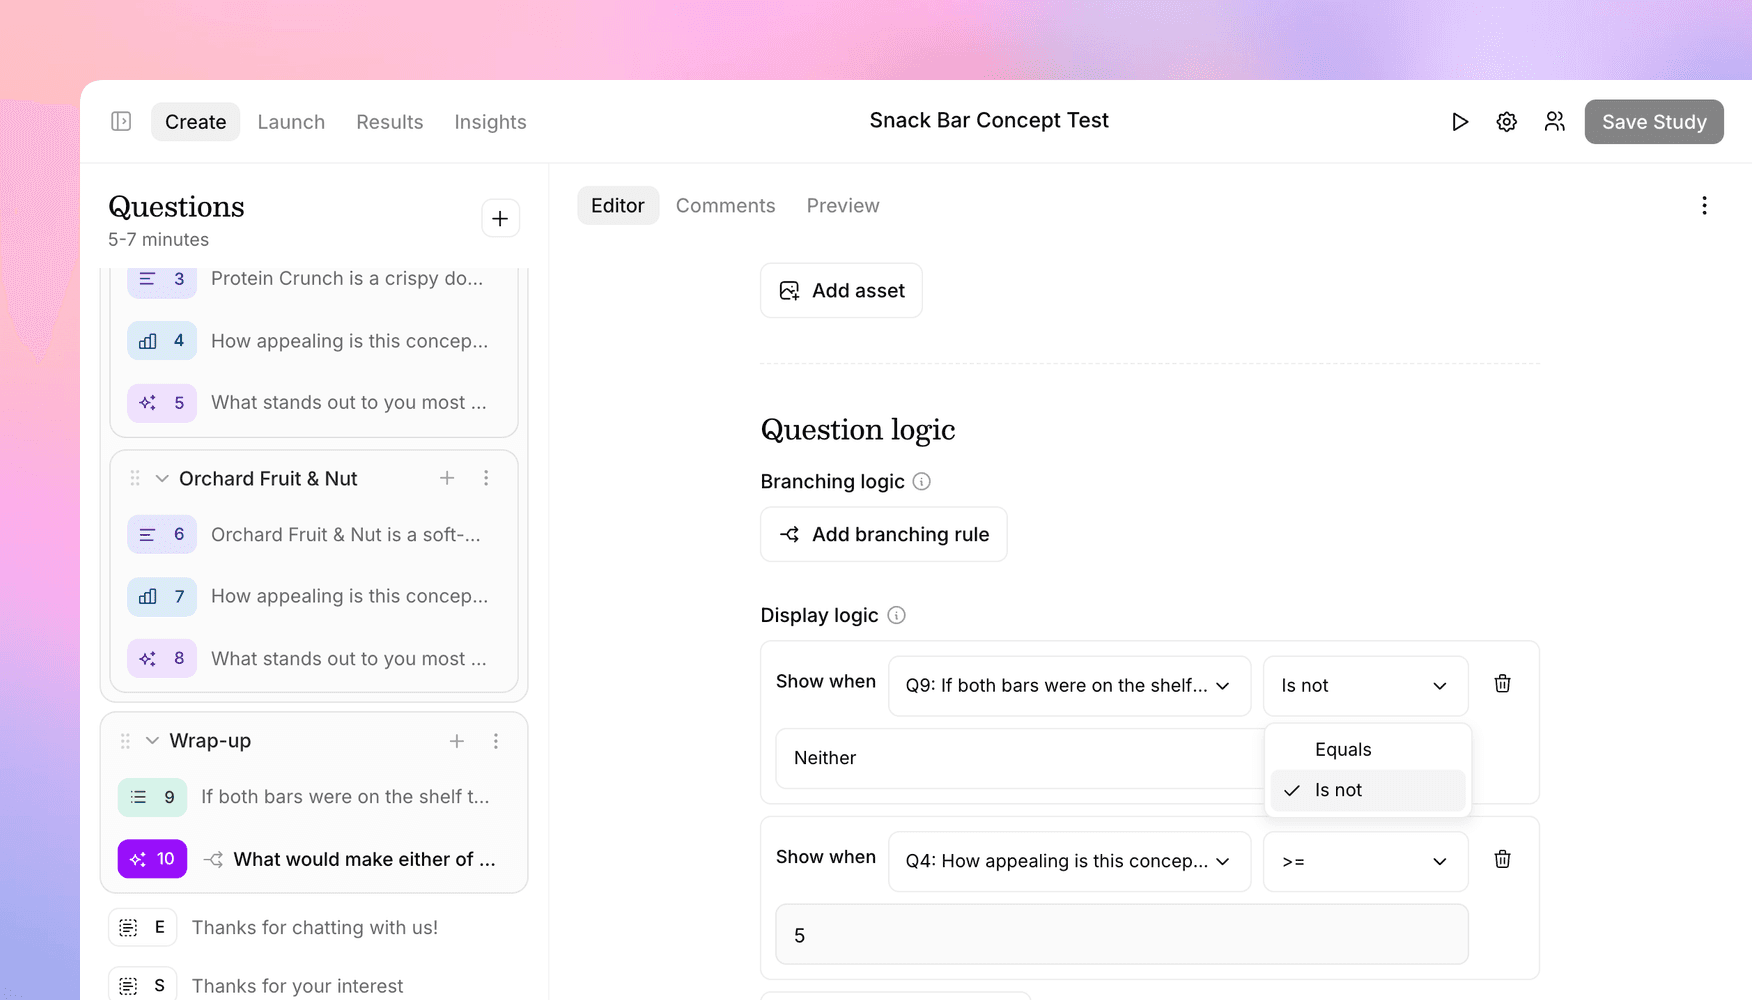Select question 9 If both bars
The width and height of the screenshot is (1752, 1000).
click(x=314, y=797)
